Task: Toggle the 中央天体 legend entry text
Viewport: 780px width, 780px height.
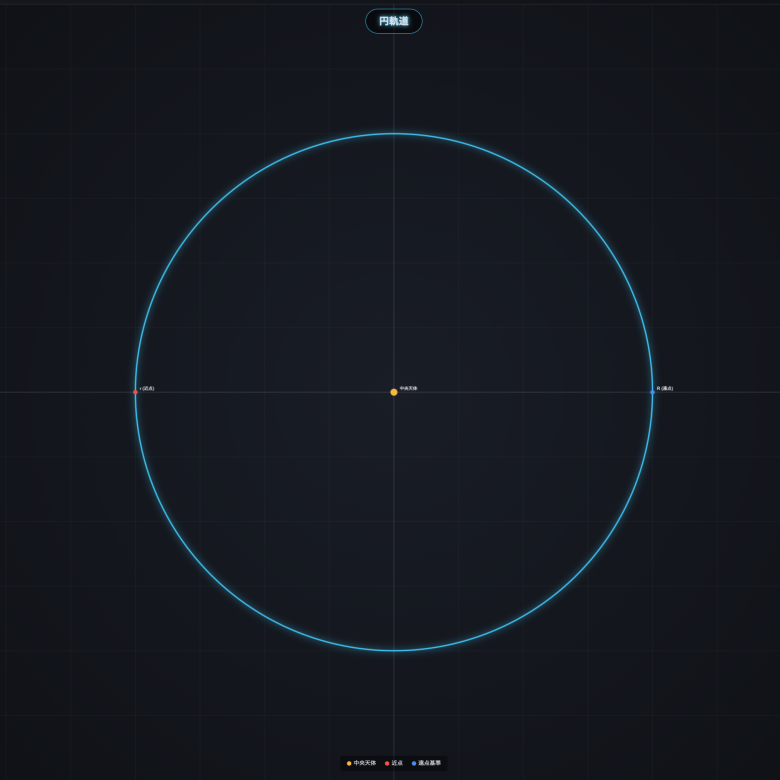Action: (365, 763)
